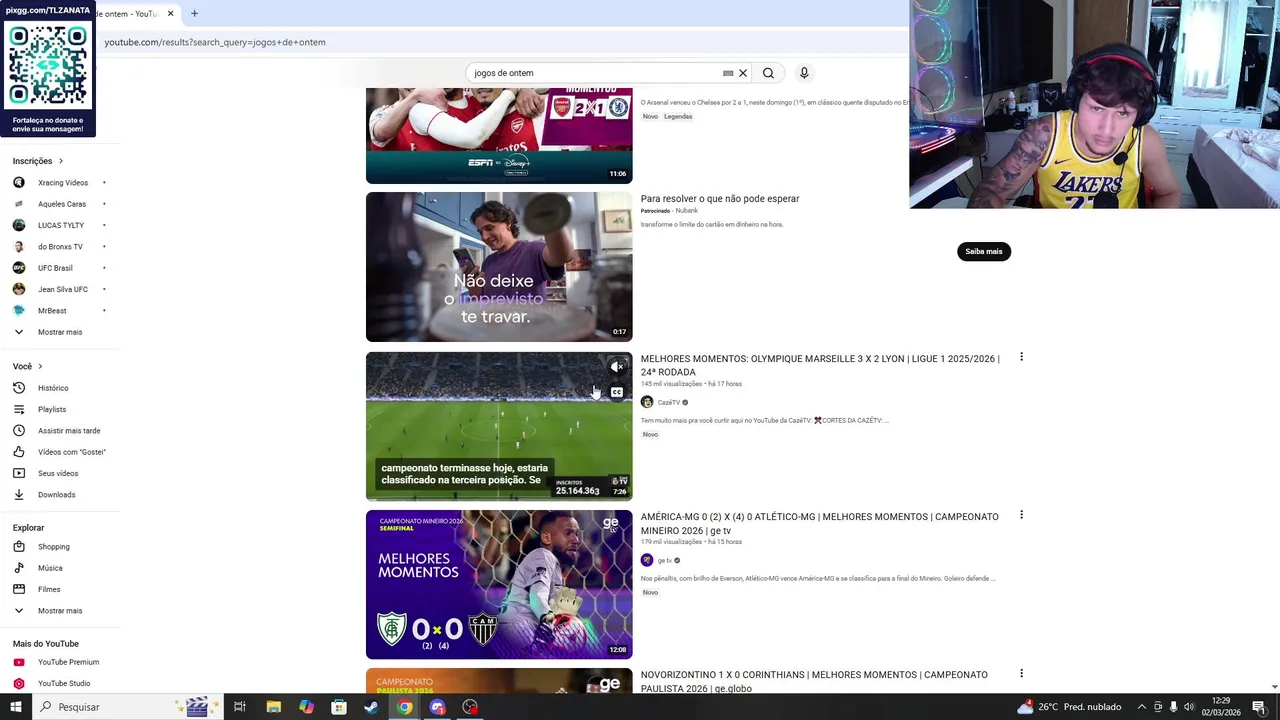Viewport: 1280px width, 720px height.
Task: Open Steam from the taskbar
Action: [371, 707]
